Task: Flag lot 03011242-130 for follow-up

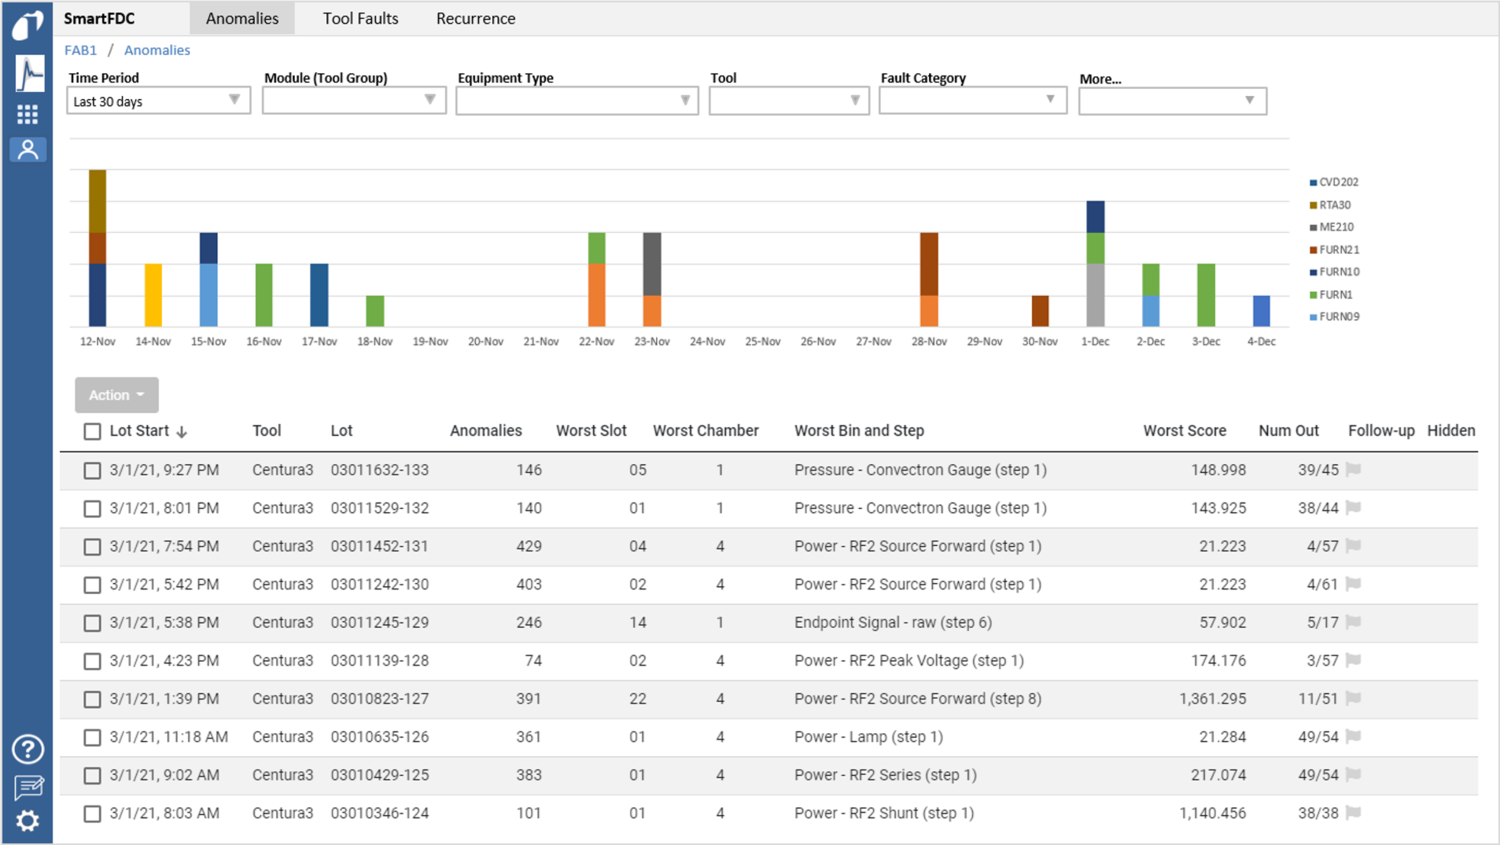Action: 1354,584
